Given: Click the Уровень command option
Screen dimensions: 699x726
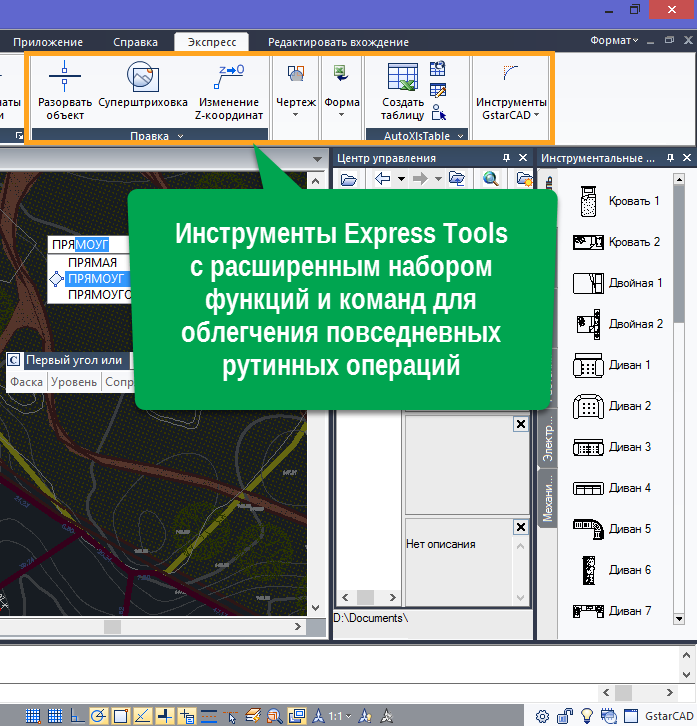Looking at the screenshot, I should tap(74, 382).
